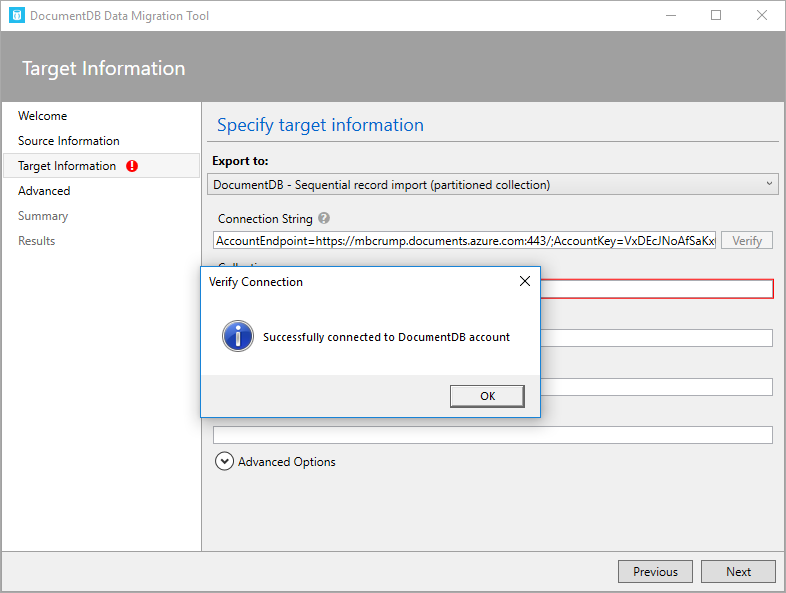786x593 pixels.
Task: Click the 'Successfully connected to DocumentDB account' message
Action: pyautogui.click(x=386, y=337)
